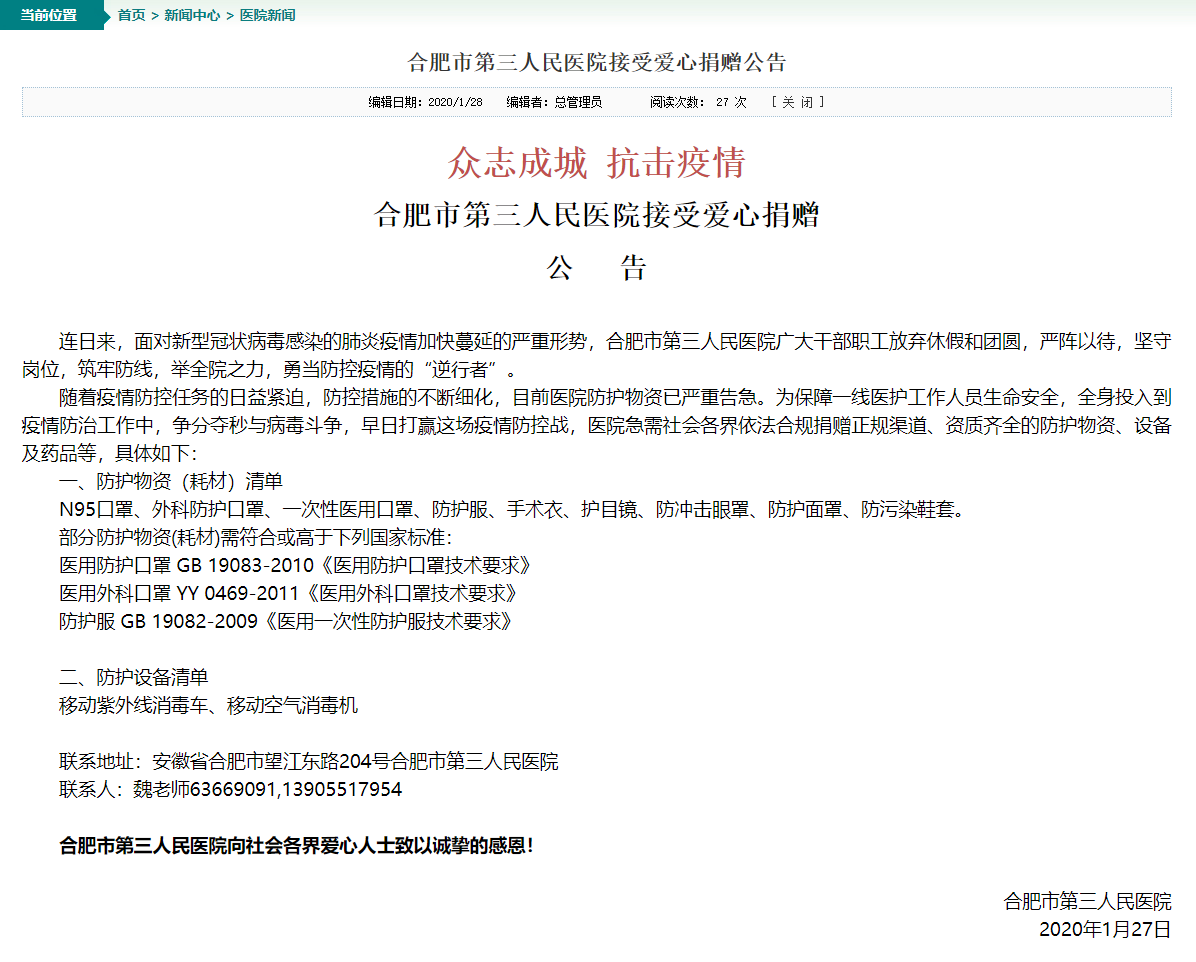Click the line starting with N95口罩
Screen dimensions: 1196x962
(x=512, y=510)
